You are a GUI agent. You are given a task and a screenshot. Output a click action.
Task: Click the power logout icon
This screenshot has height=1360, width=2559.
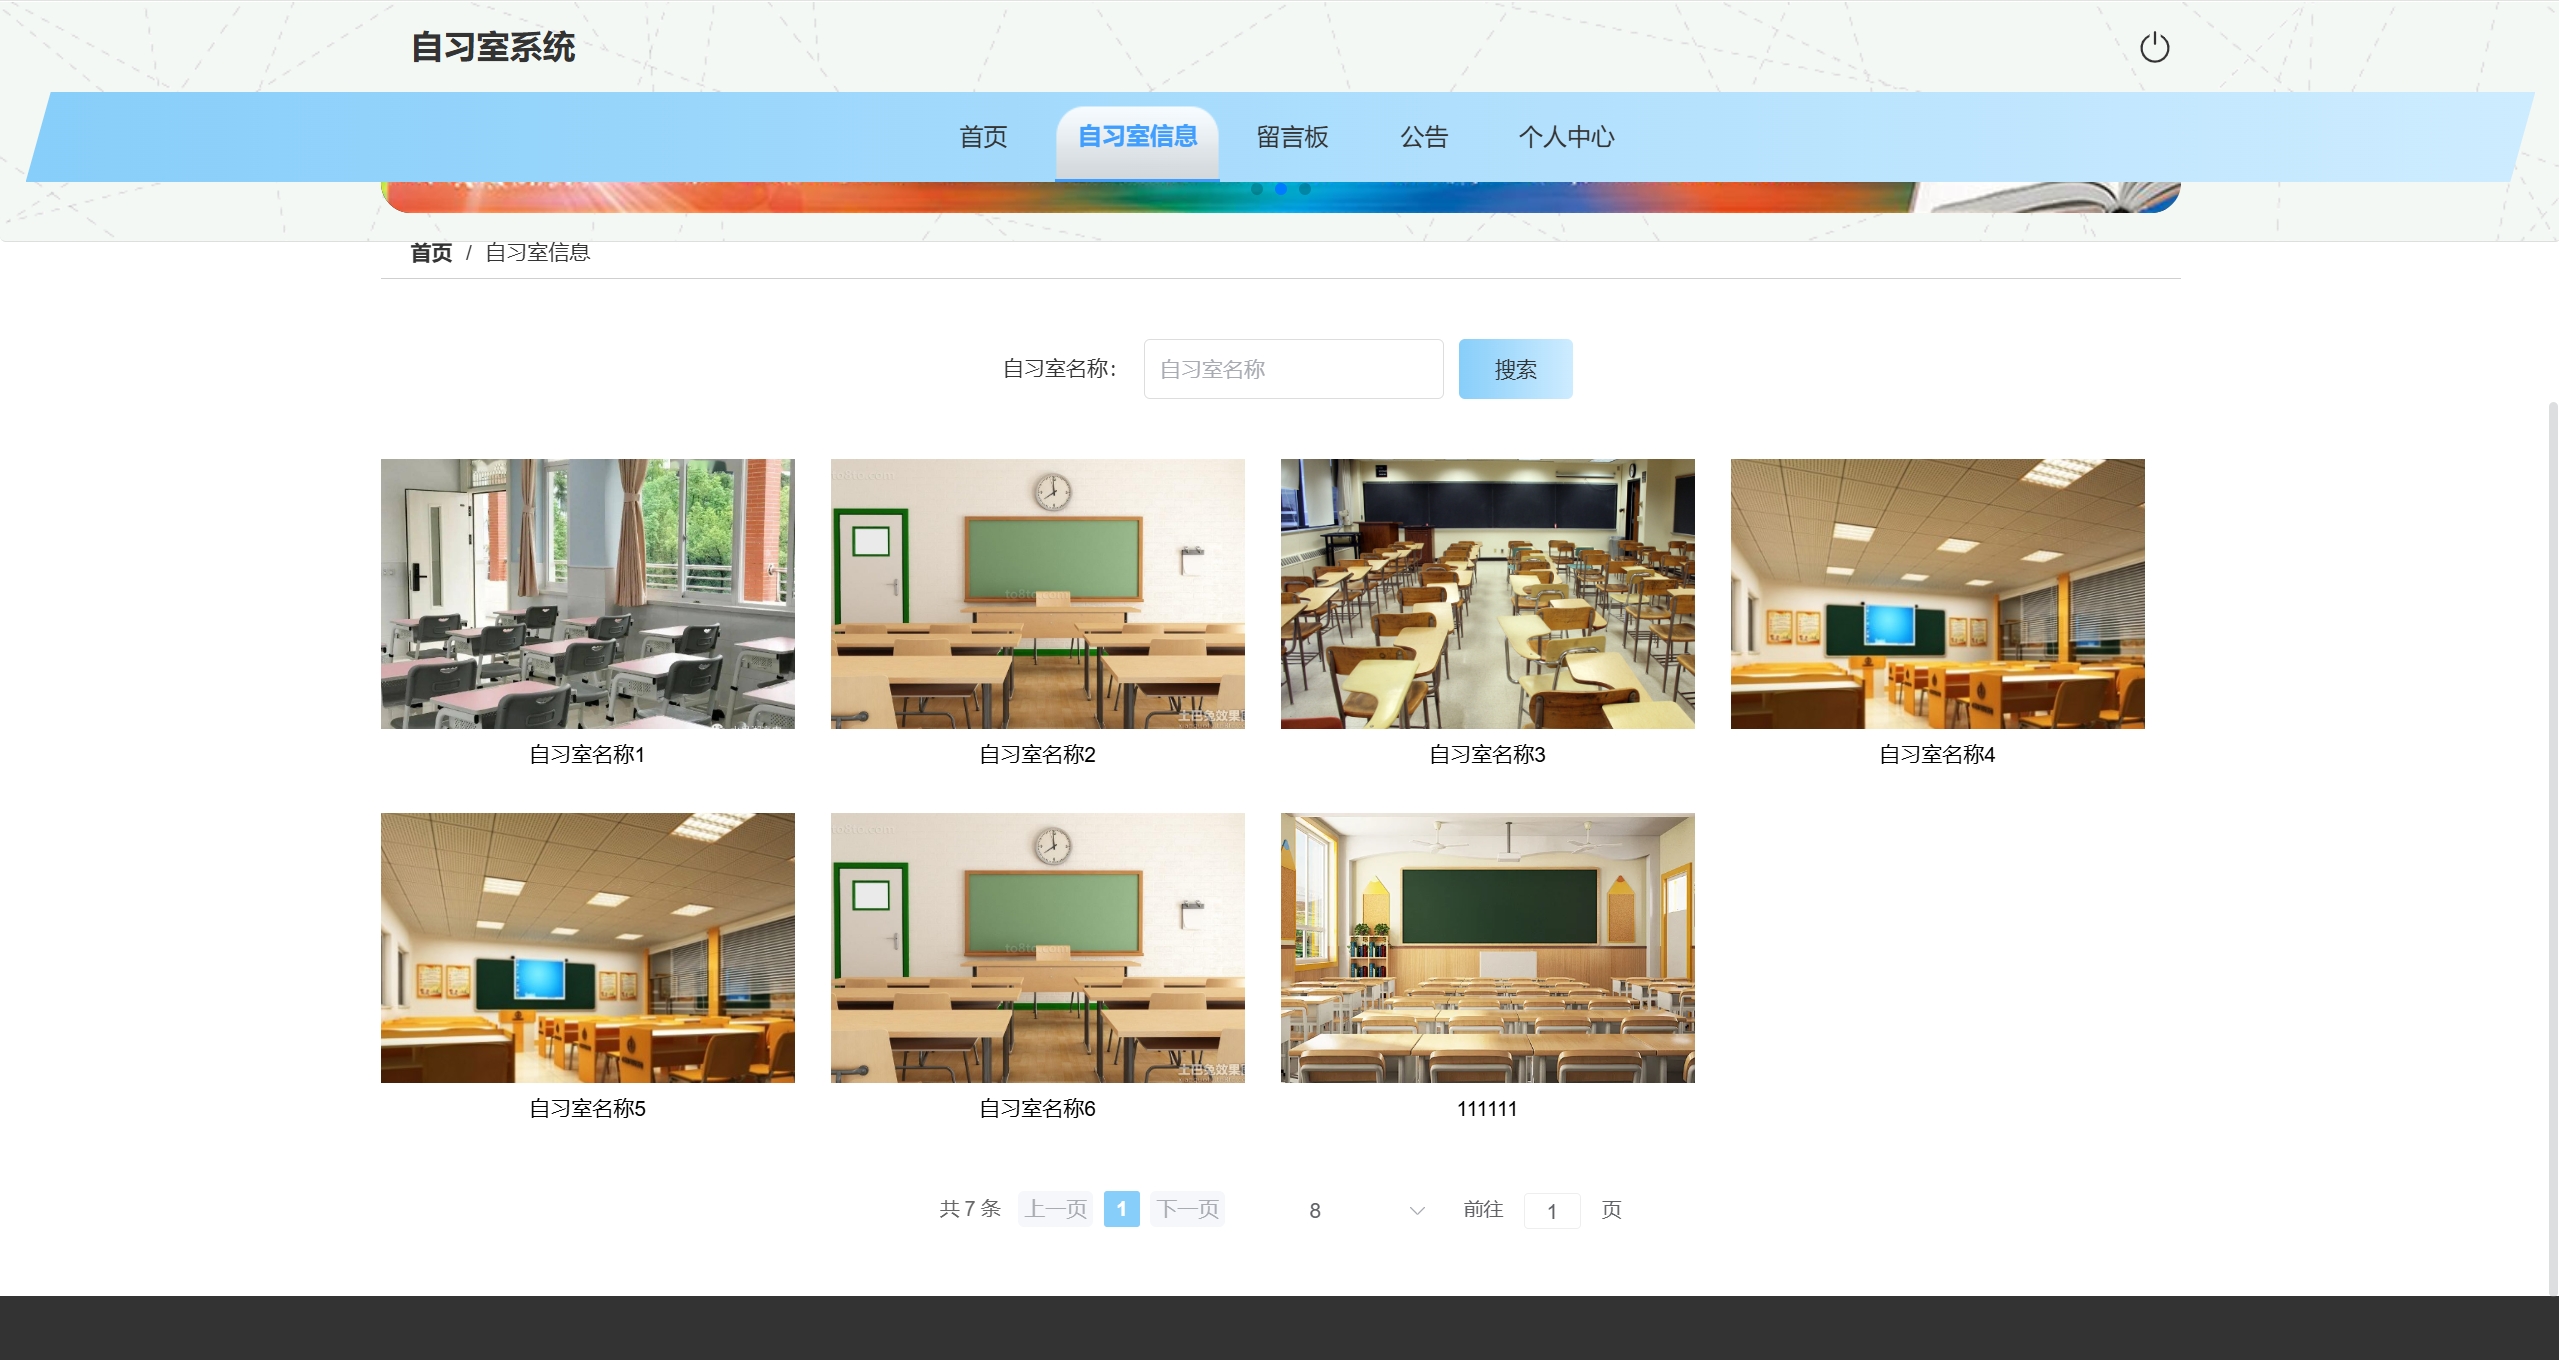pyautogui.click(x=2154, y=47)
